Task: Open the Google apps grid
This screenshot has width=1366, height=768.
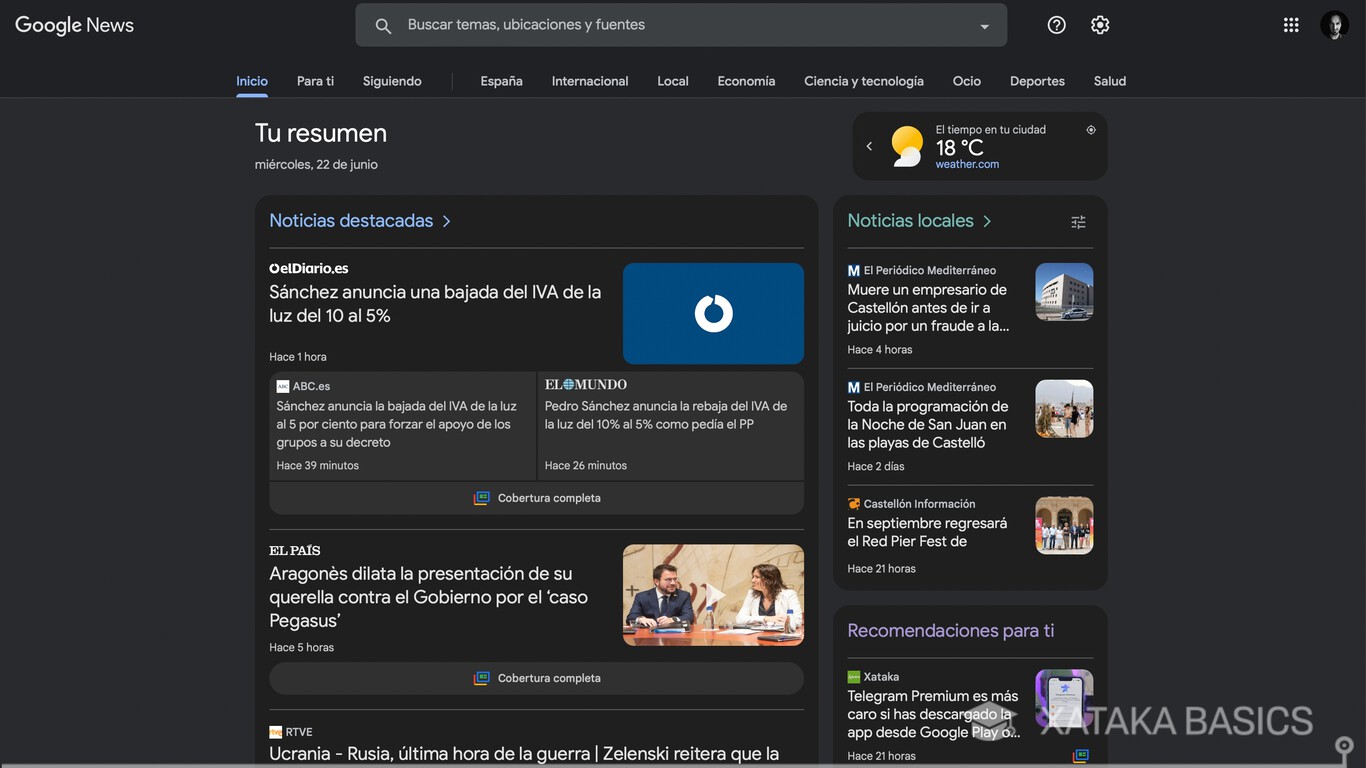Action: [1291, 24]
